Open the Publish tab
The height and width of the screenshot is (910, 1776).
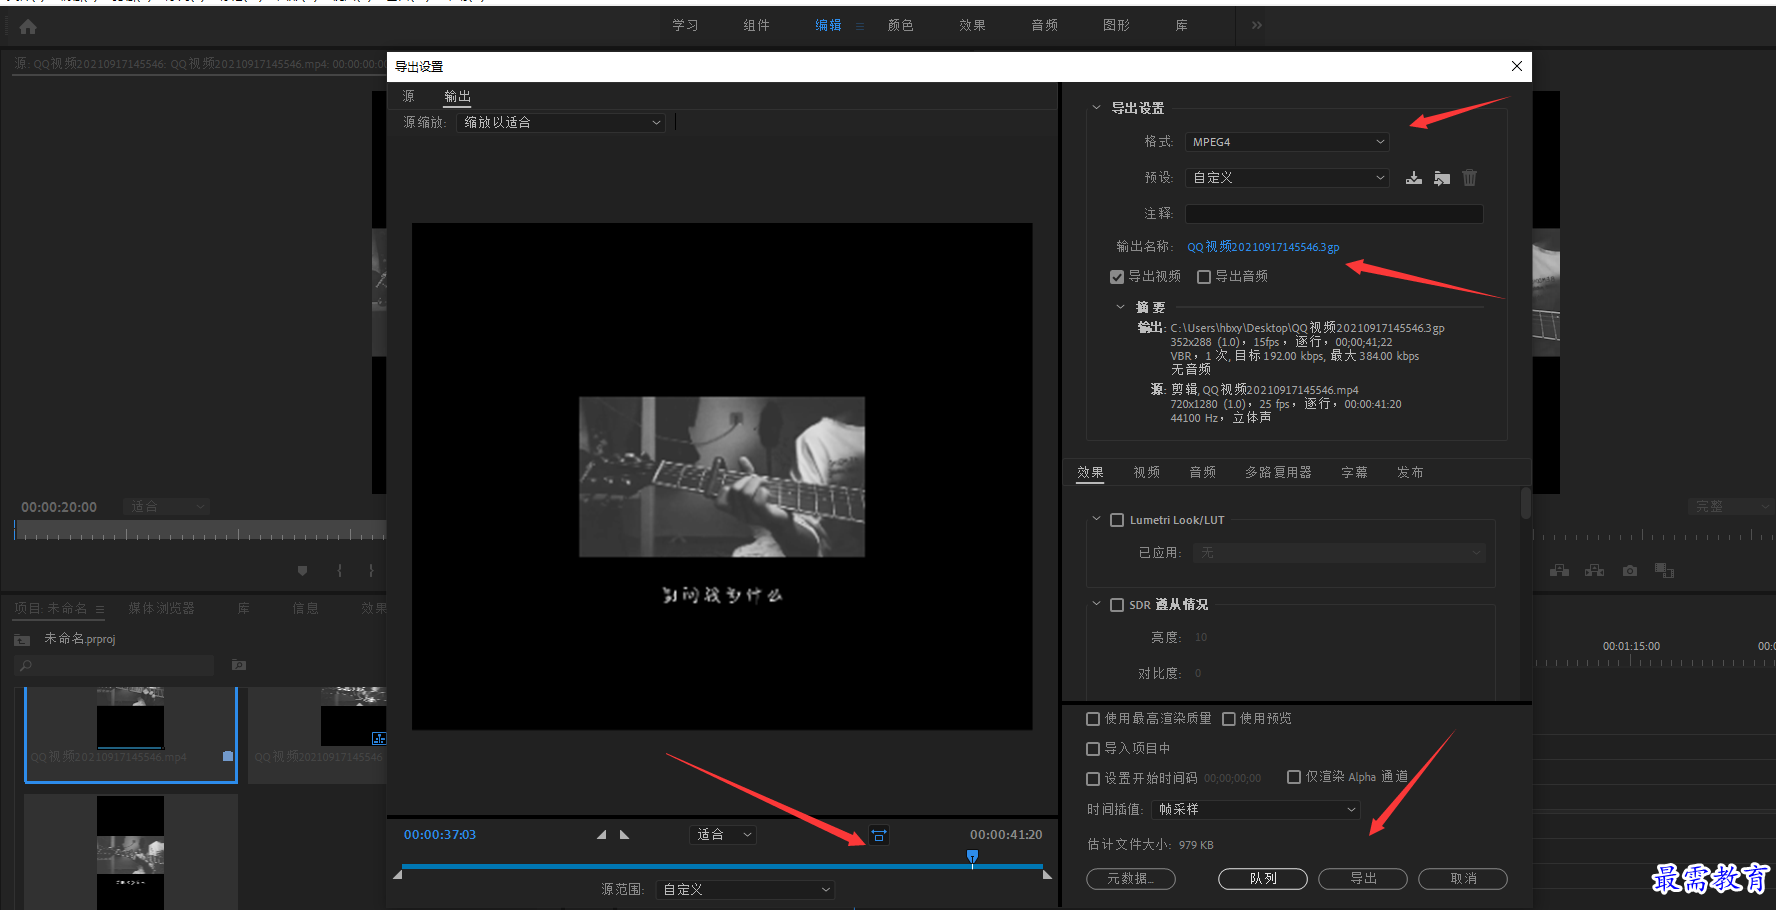tap(1410, 472)
